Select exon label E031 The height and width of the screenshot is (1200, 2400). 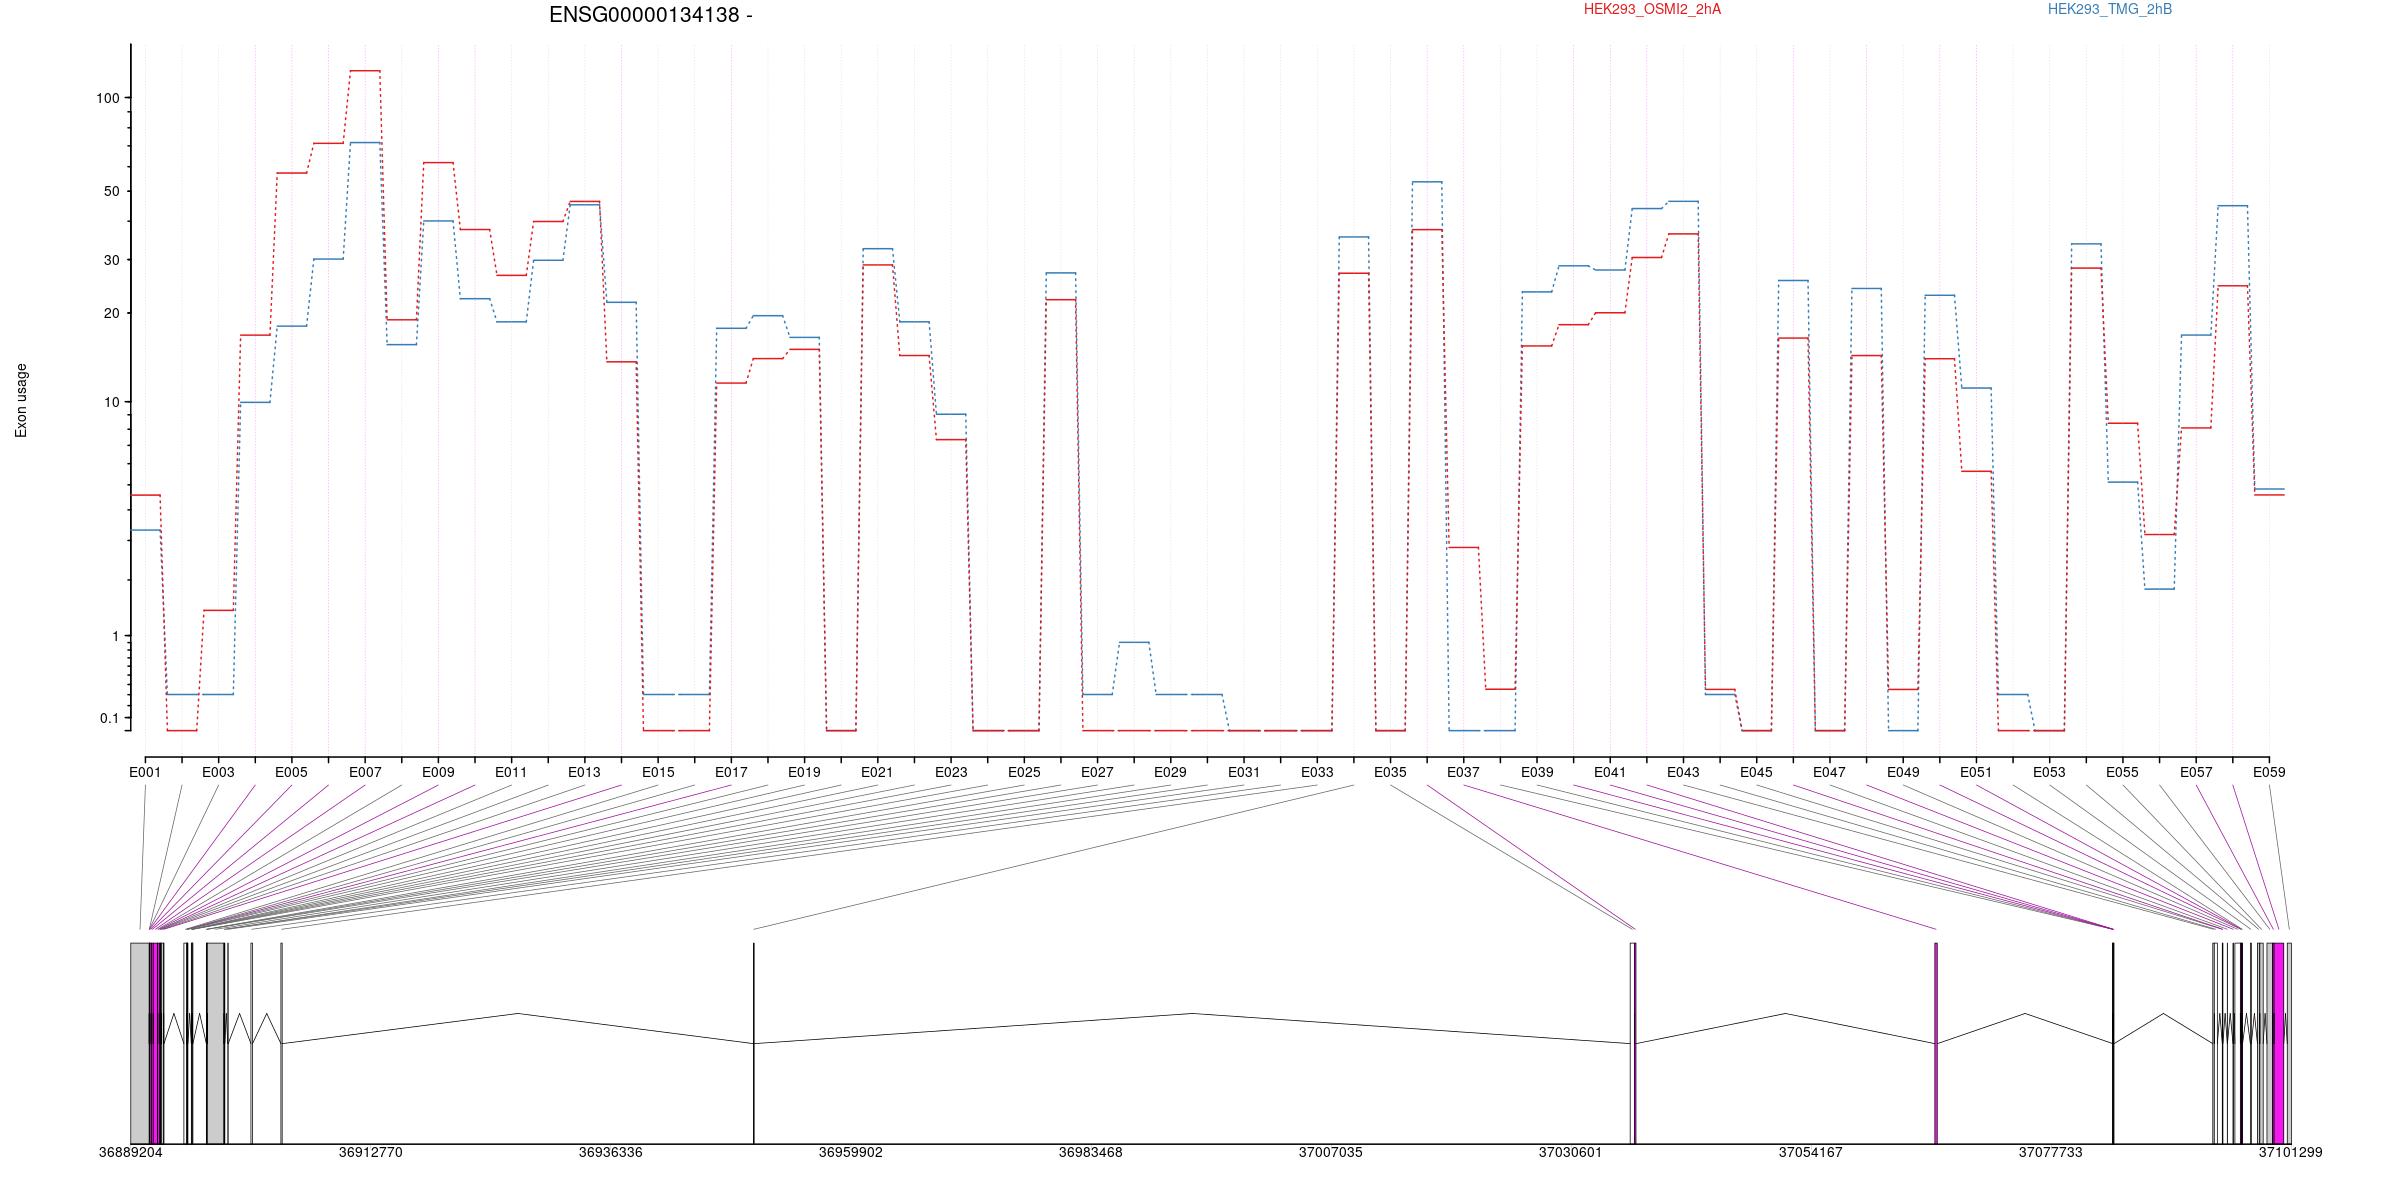1244,772
